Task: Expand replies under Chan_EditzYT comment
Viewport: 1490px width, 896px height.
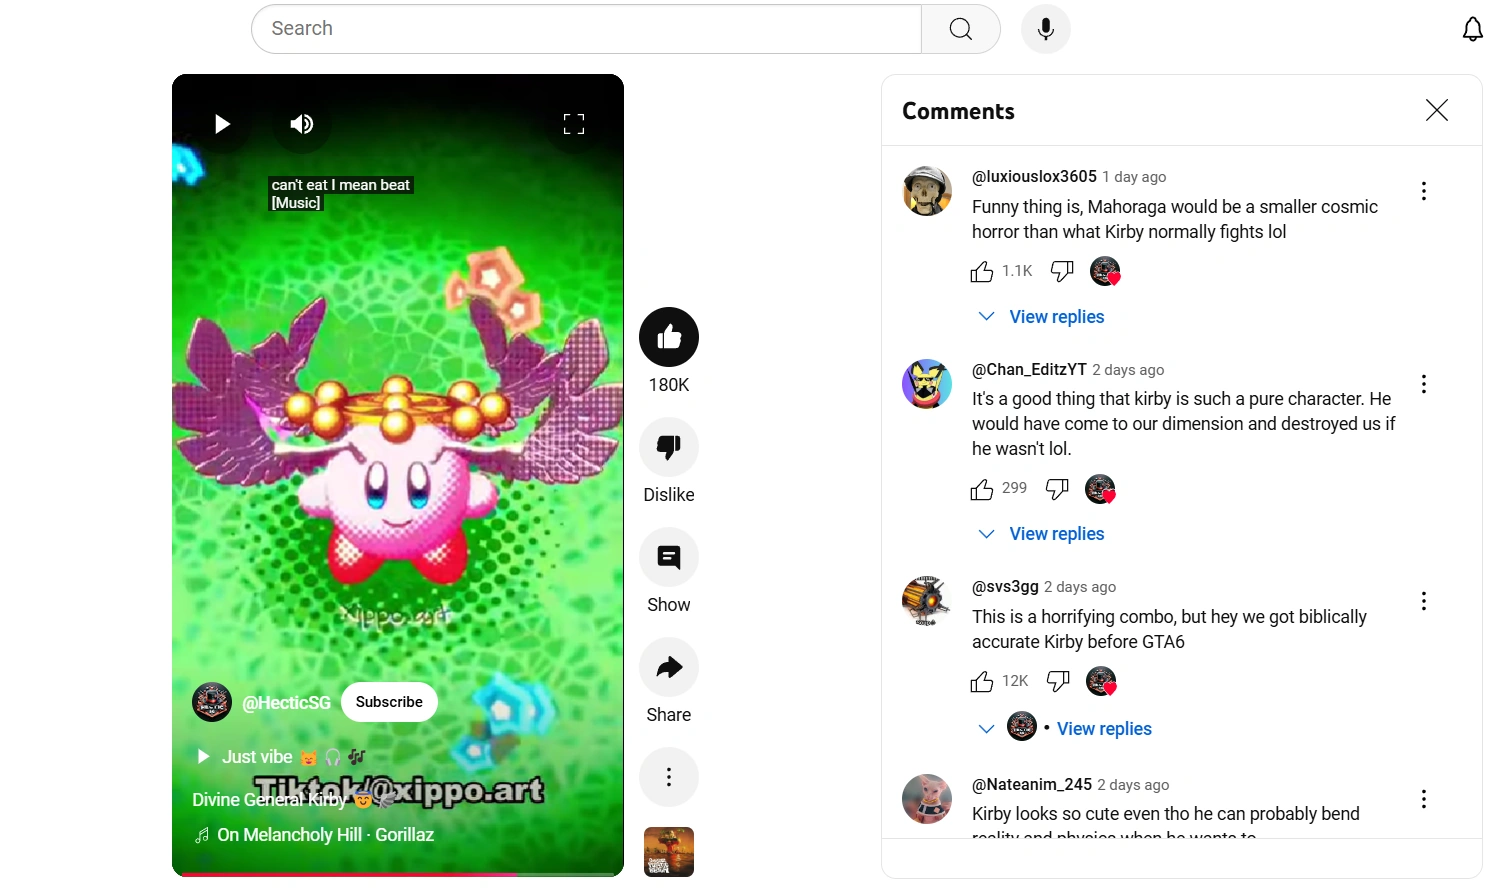Action: tap(1042, 534)
